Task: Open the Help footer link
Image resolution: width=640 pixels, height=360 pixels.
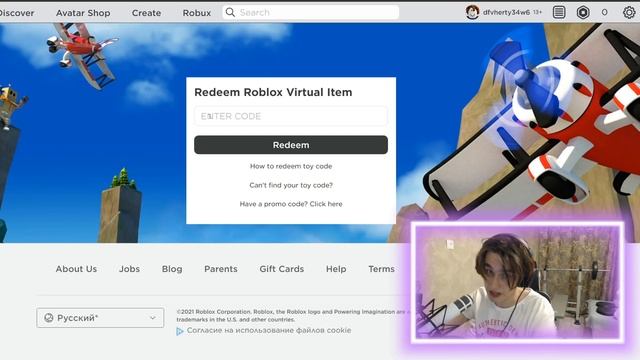Action: [336, 269]
